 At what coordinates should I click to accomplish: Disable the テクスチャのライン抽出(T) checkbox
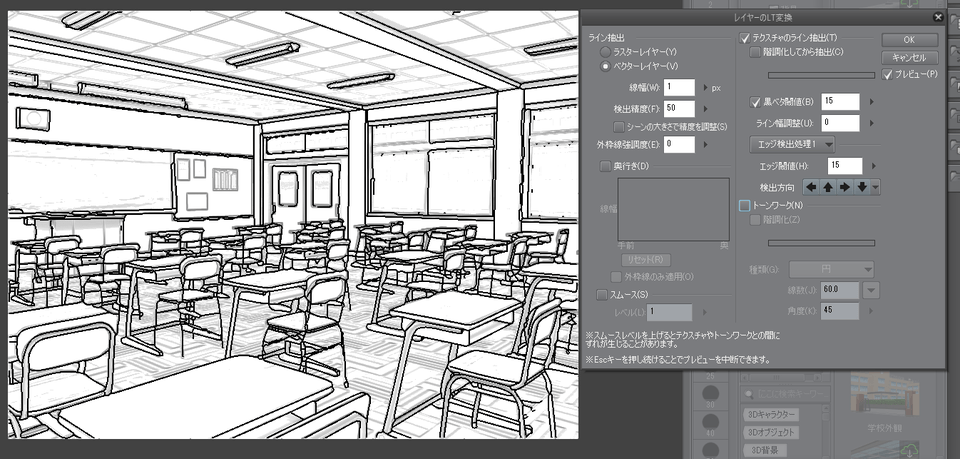click(x=744, y=38)
